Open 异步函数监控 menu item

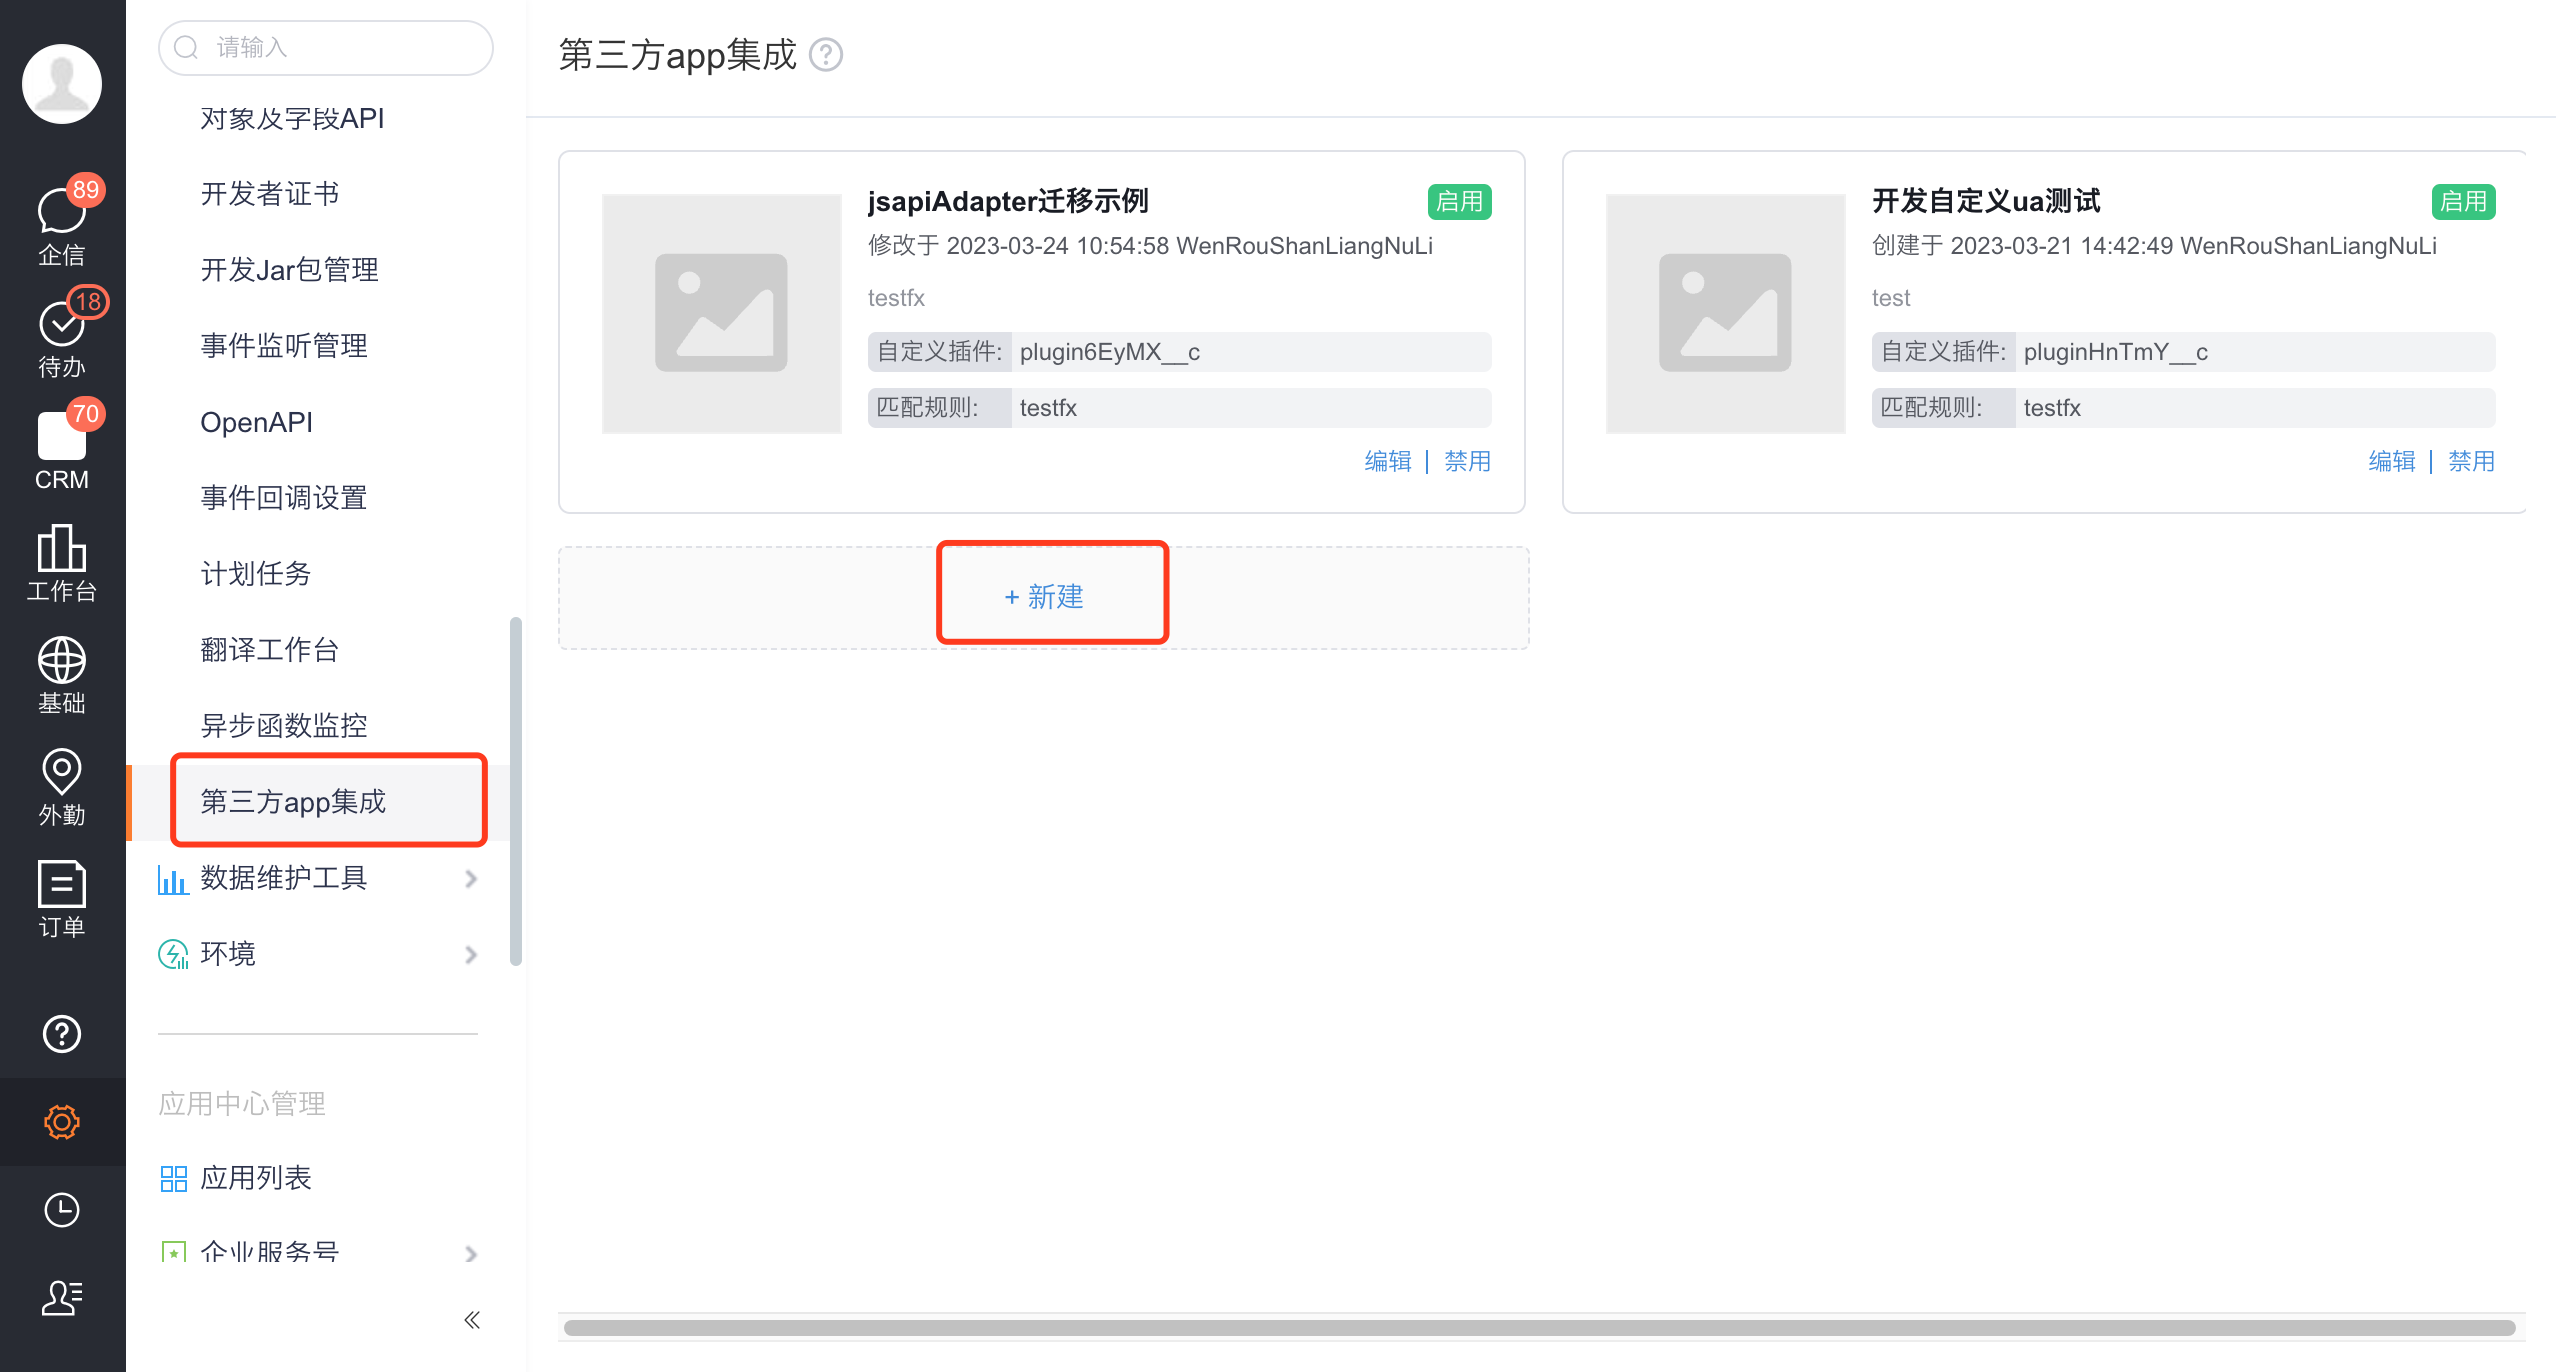point(284,726)
